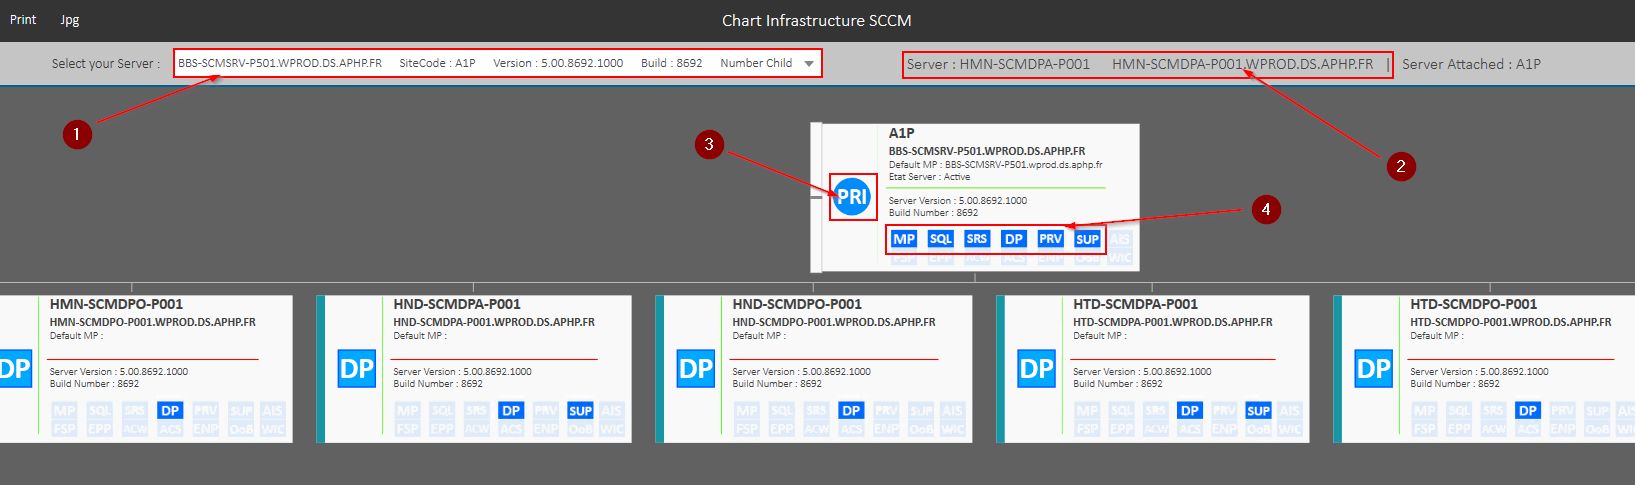This screenshot has height=485, width=1635.
Task: Click the Print menu item
Action: click(x=23, y=19)
